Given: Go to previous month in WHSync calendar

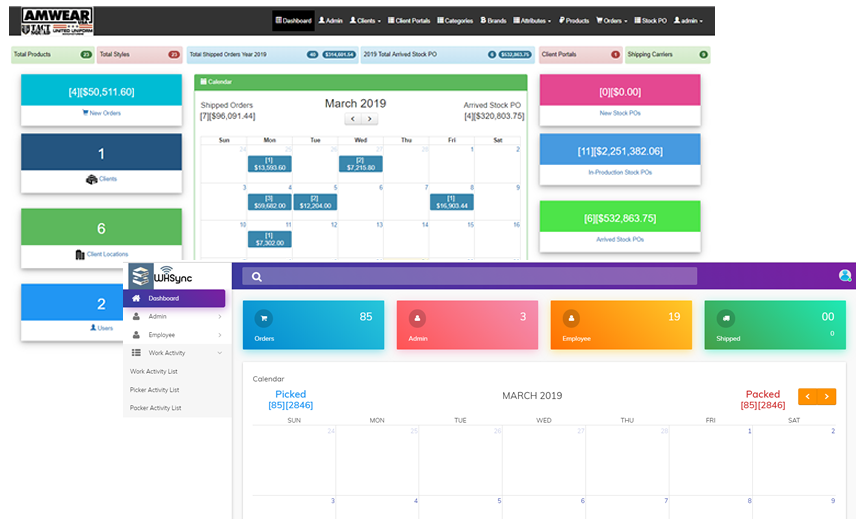Looking at the screenshot, I should click(807, 396).
